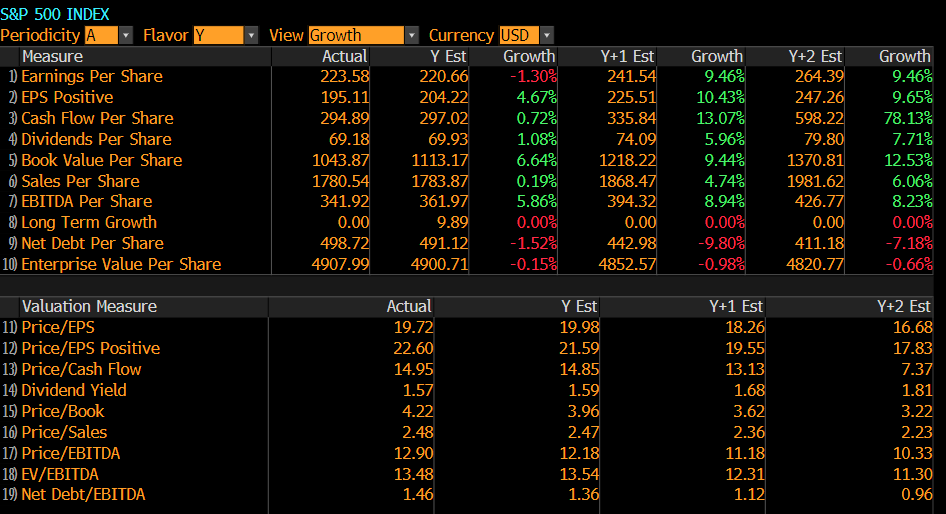Click the 7.37 Price/Cash Flow Y+2 estimate
The width and height of the screenshot is (946, 514).
pyautogui.click(x=916, y=370)
